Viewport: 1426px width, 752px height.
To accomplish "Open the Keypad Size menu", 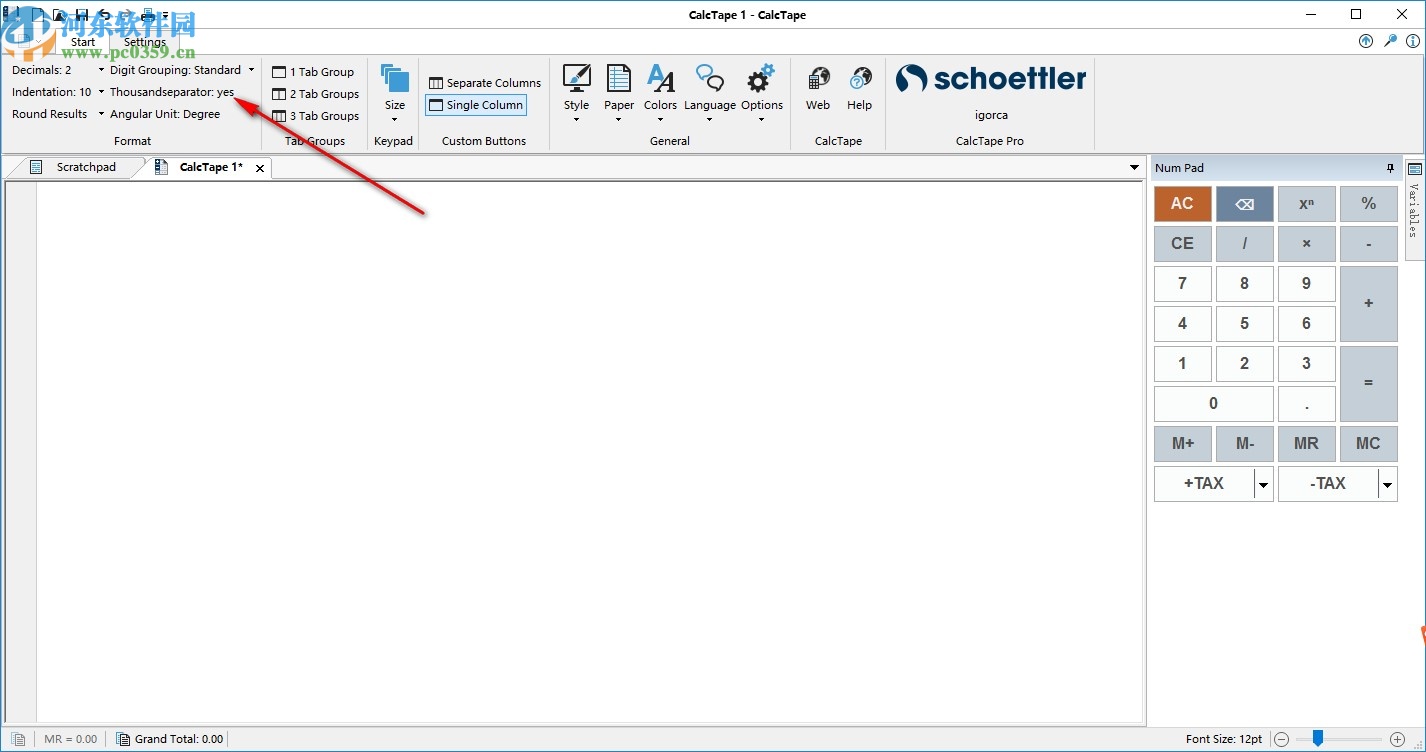I will (x=395, y=91).
